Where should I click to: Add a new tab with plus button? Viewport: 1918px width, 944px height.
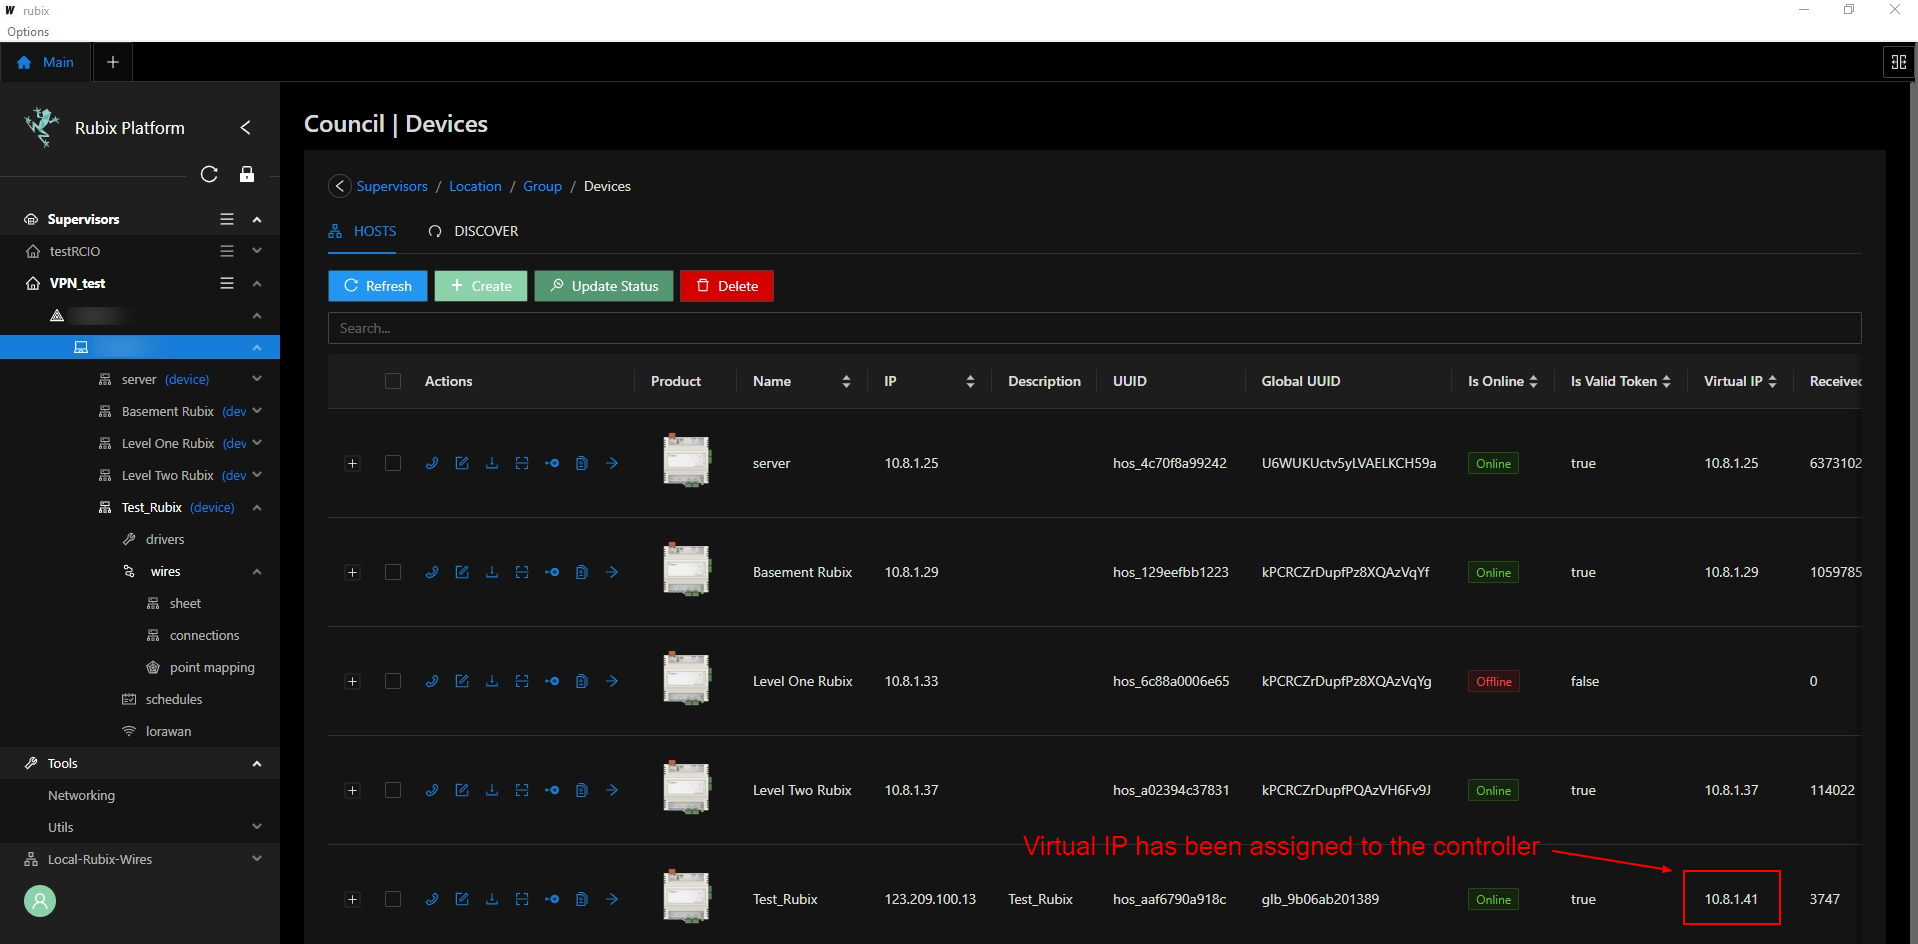coord(113,62)
